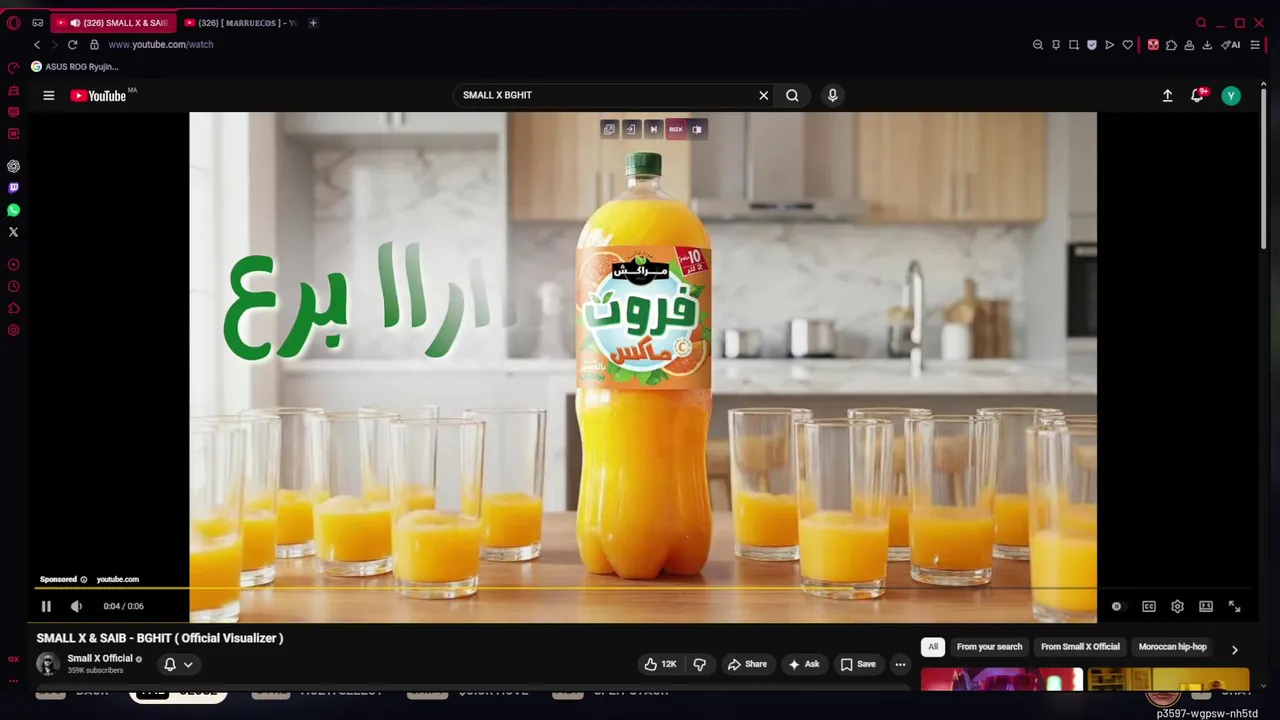This screenshot has width=1280, height=720.
Task: Open the player settings gear
Action: pyautogui.click(x=1177, y=606)
